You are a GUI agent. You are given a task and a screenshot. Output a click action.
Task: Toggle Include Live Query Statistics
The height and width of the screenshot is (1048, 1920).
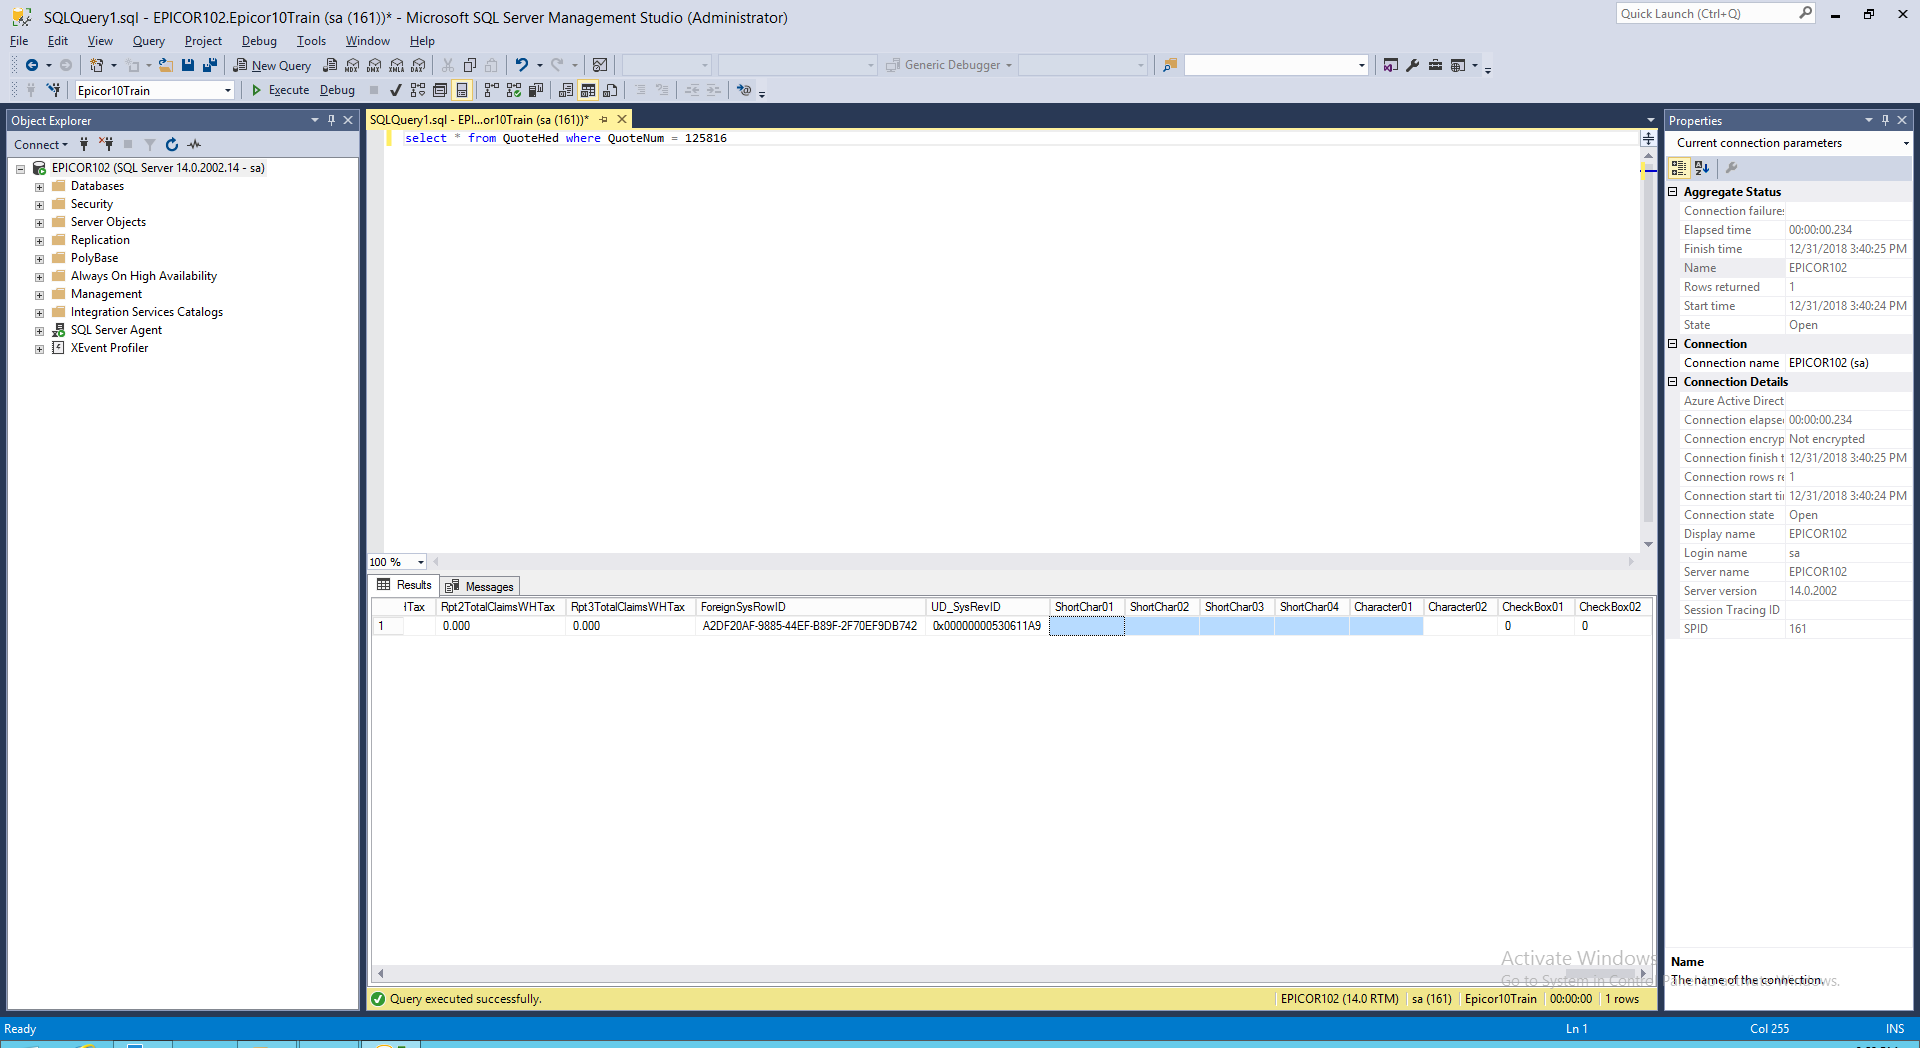pos(514,90)
